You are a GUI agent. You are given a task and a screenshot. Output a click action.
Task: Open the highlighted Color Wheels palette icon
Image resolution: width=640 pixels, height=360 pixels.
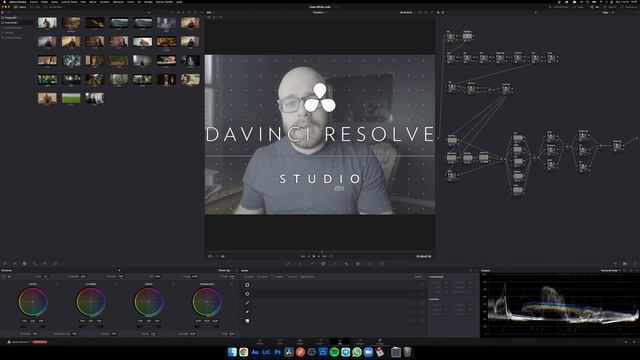[24, 264]
